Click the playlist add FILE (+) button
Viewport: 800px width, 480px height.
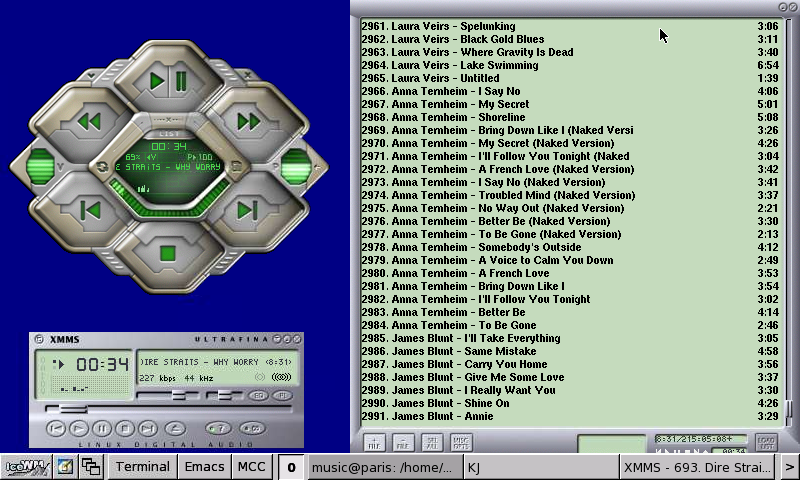374,442
